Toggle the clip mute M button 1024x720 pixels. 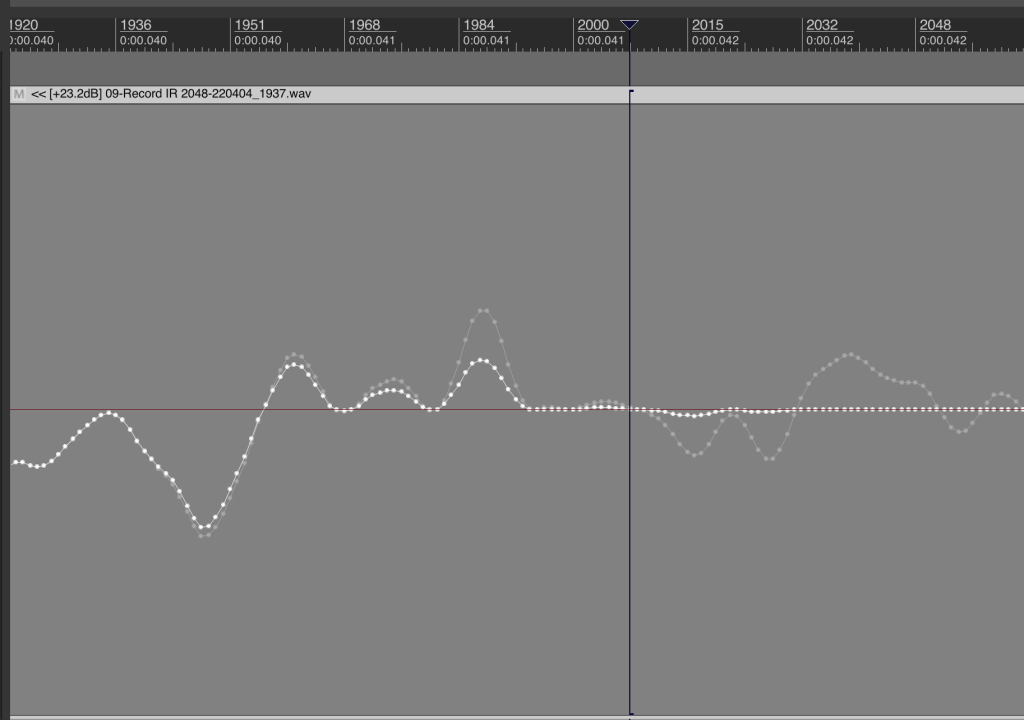pos(18,94)
